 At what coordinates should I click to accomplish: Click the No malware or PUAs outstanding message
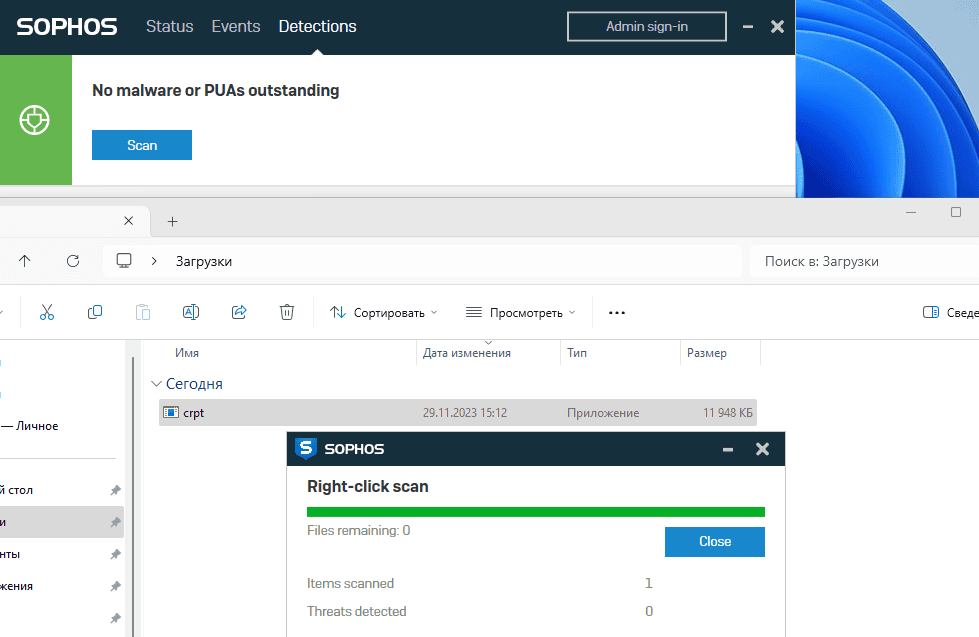215,91
